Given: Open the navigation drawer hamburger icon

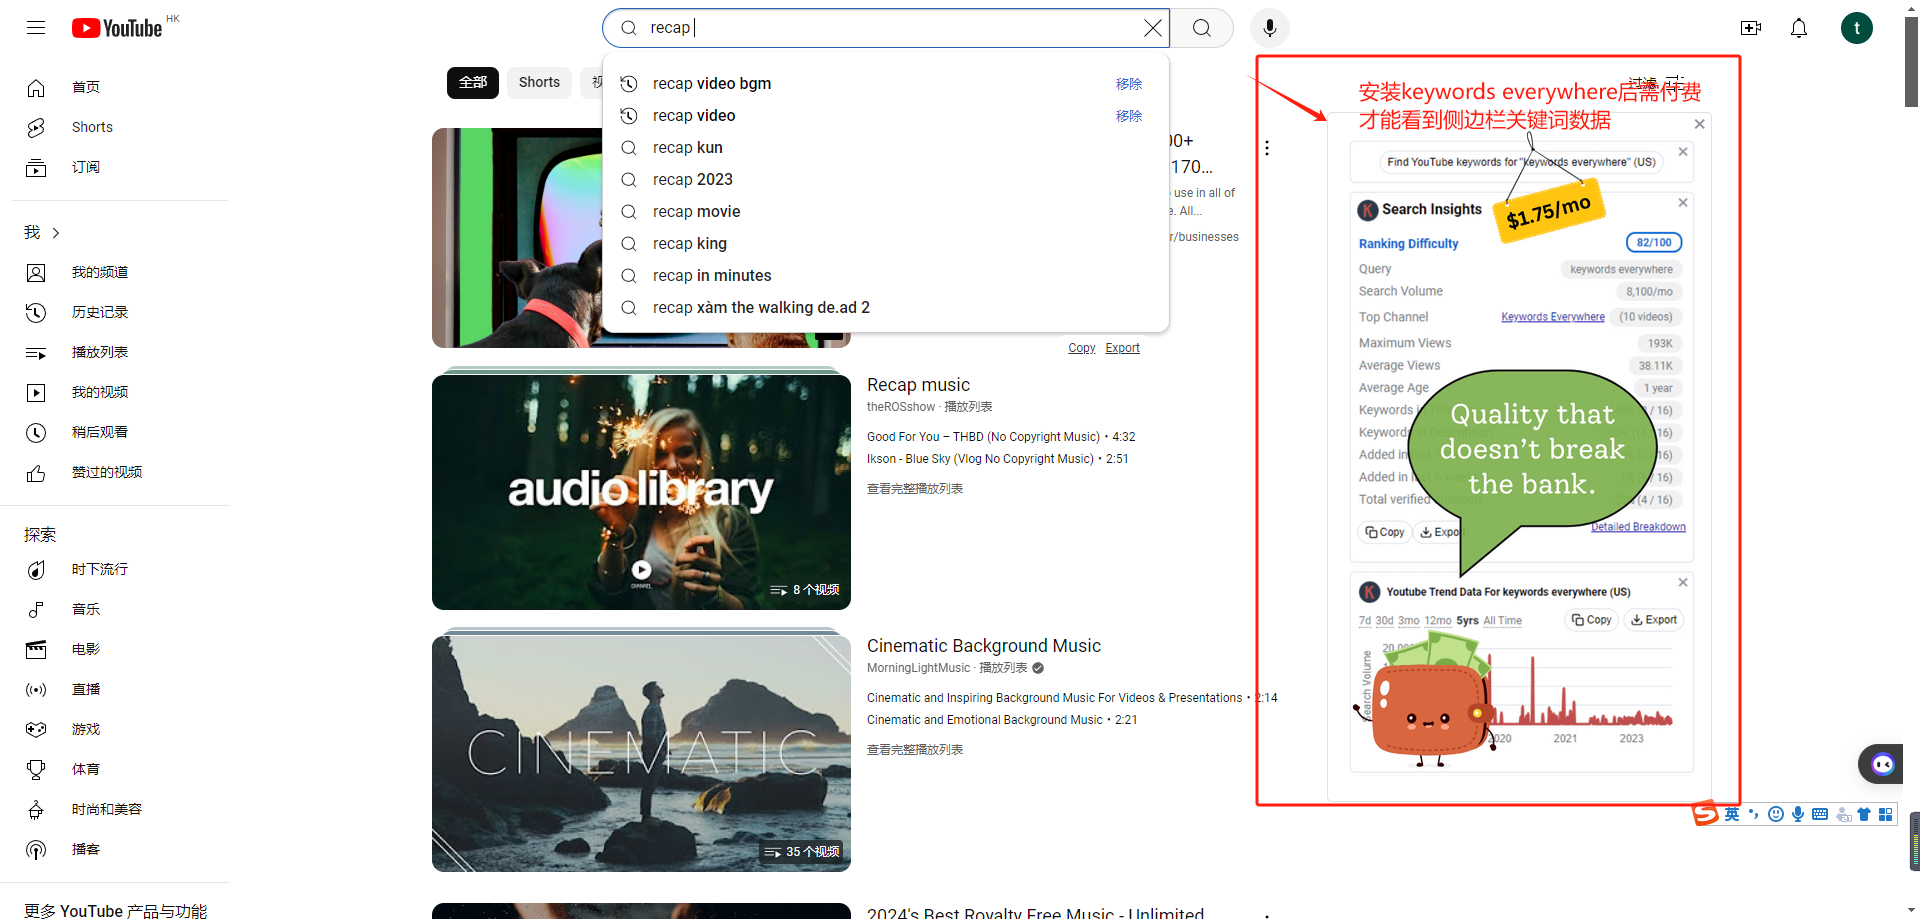Looking at the screenshot, I should click(35, 27).
